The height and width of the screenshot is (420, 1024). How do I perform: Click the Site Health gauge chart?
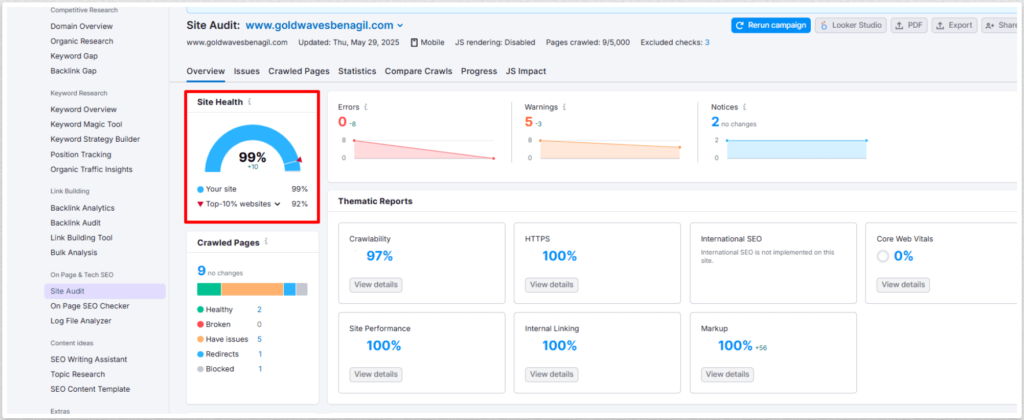point(252,150)
